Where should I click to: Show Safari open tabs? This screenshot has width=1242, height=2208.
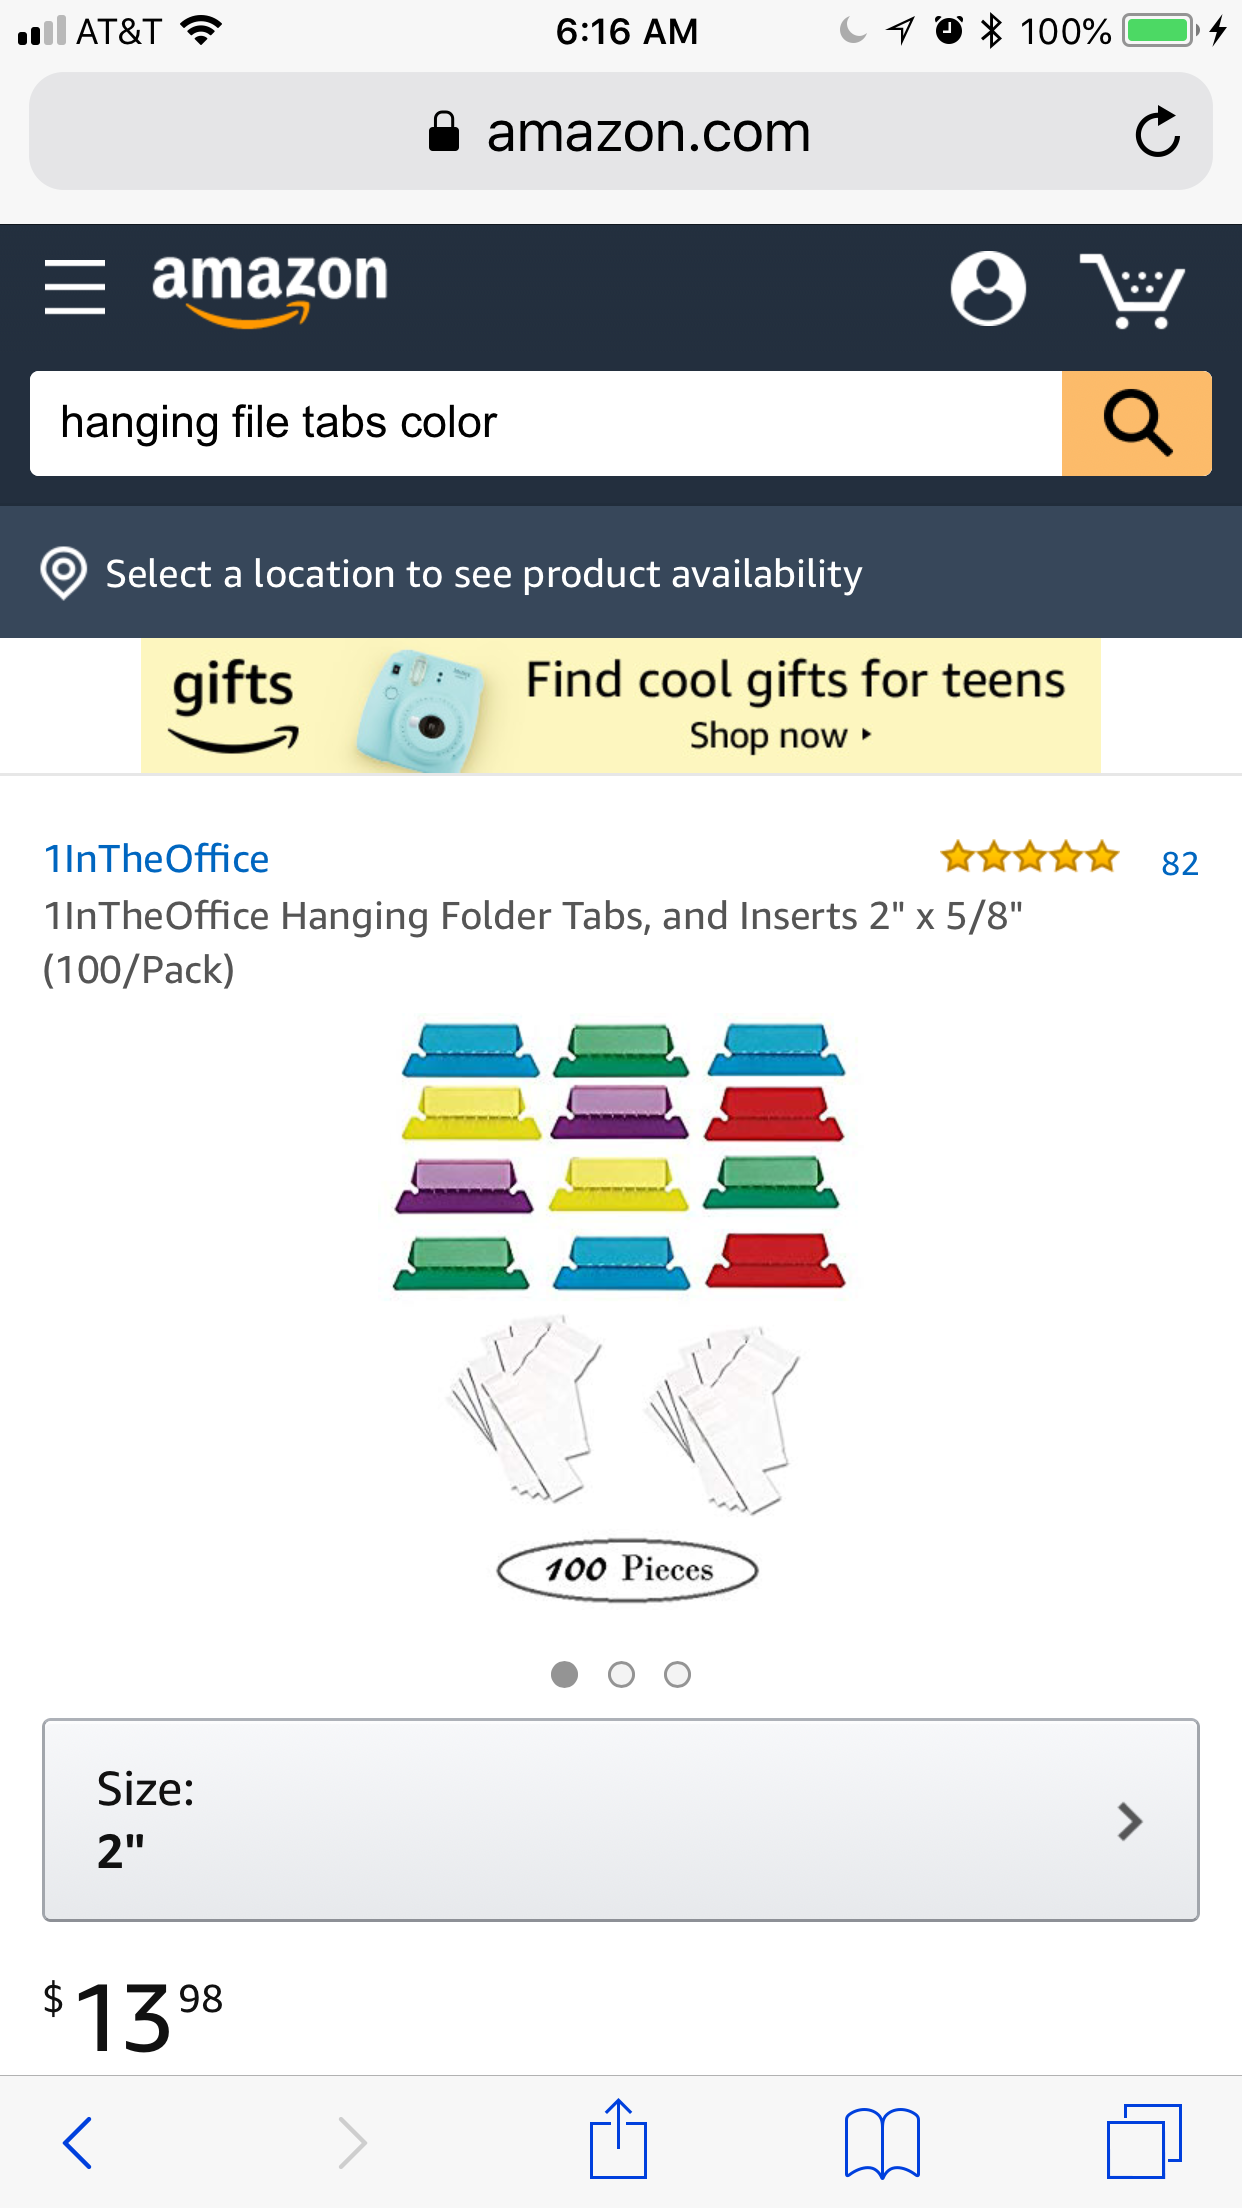[1144, 2142]
